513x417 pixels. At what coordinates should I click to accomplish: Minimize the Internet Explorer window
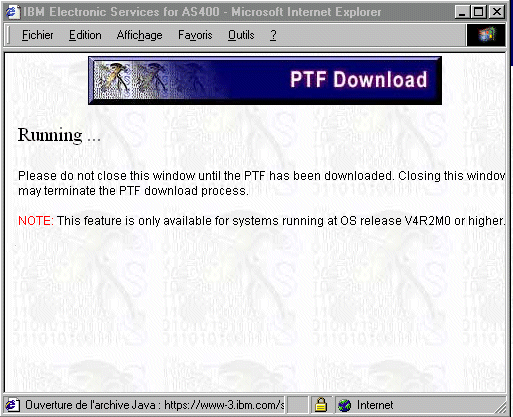[462, 12]
